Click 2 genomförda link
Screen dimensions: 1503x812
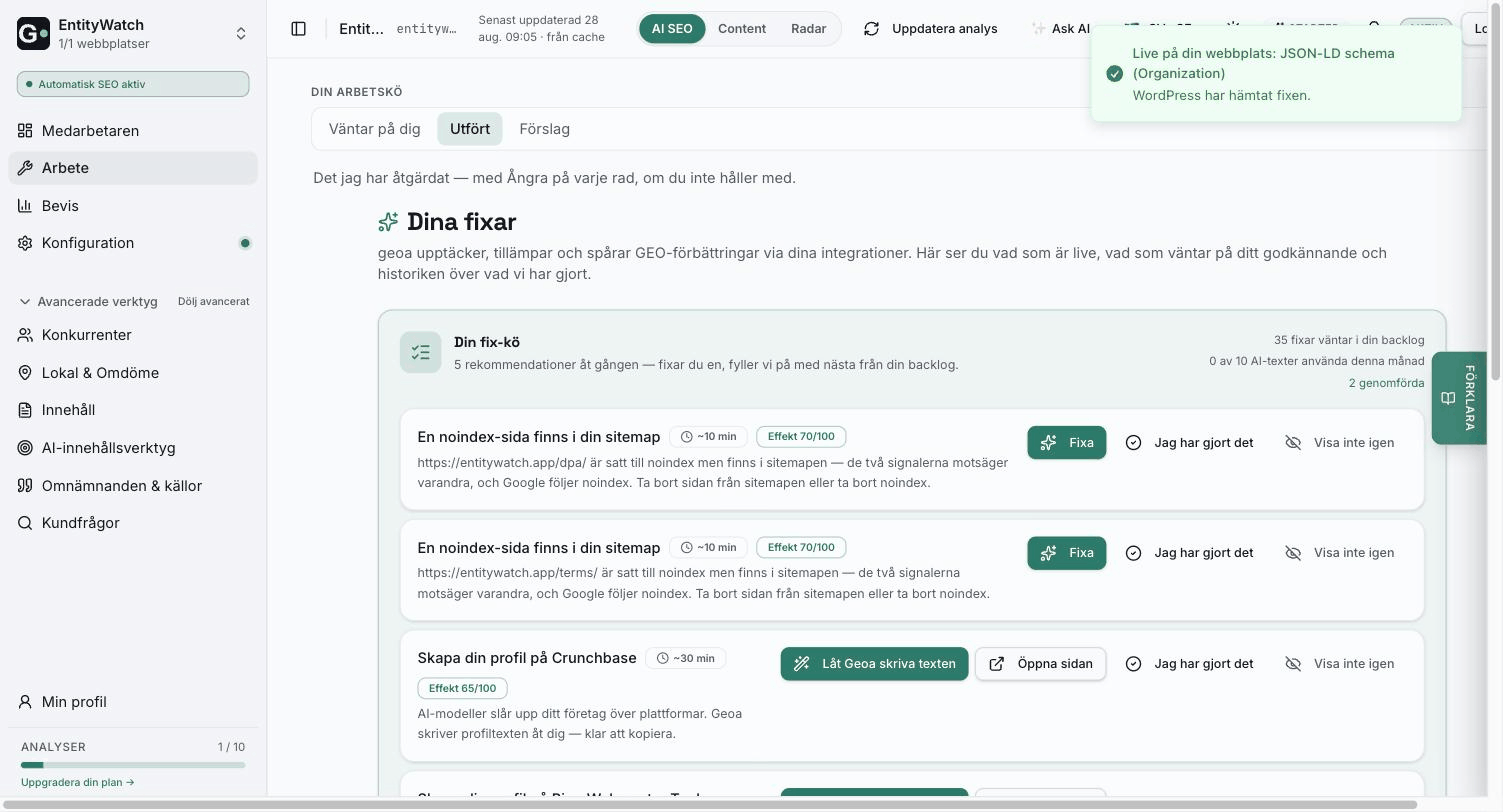point(1386,383)
